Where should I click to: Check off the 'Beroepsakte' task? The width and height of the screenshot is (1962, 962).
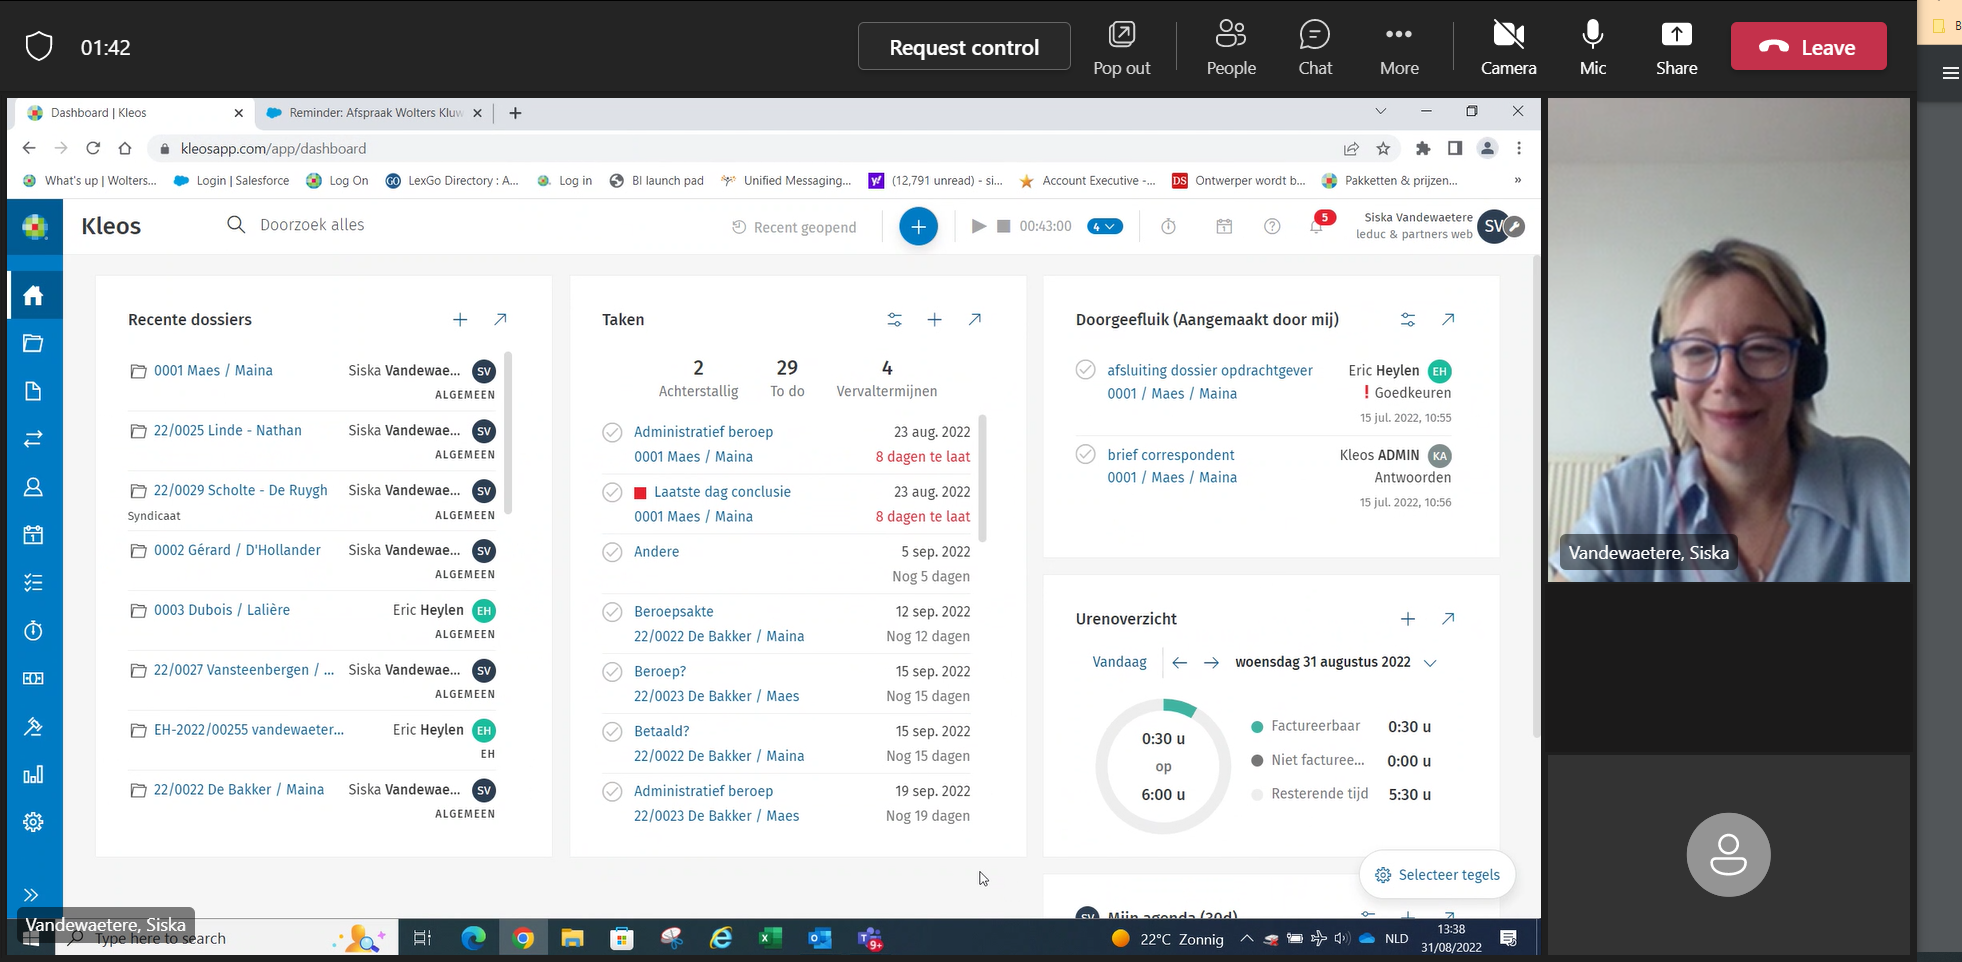(612, 612)
